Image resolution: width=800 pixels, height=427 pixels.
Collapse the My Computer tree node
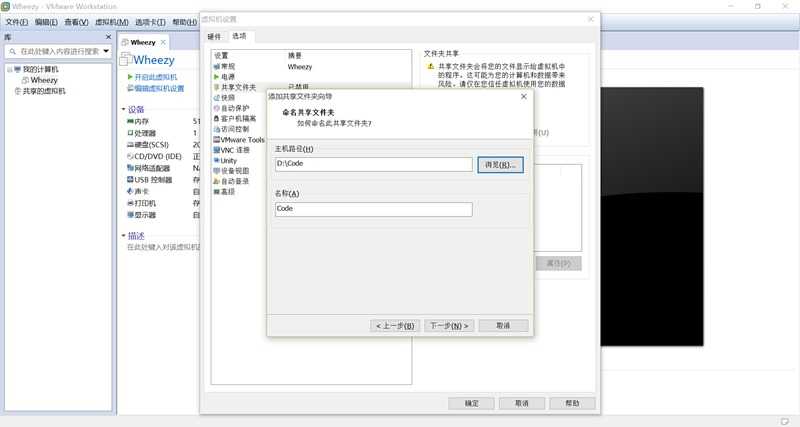[9, 69]
